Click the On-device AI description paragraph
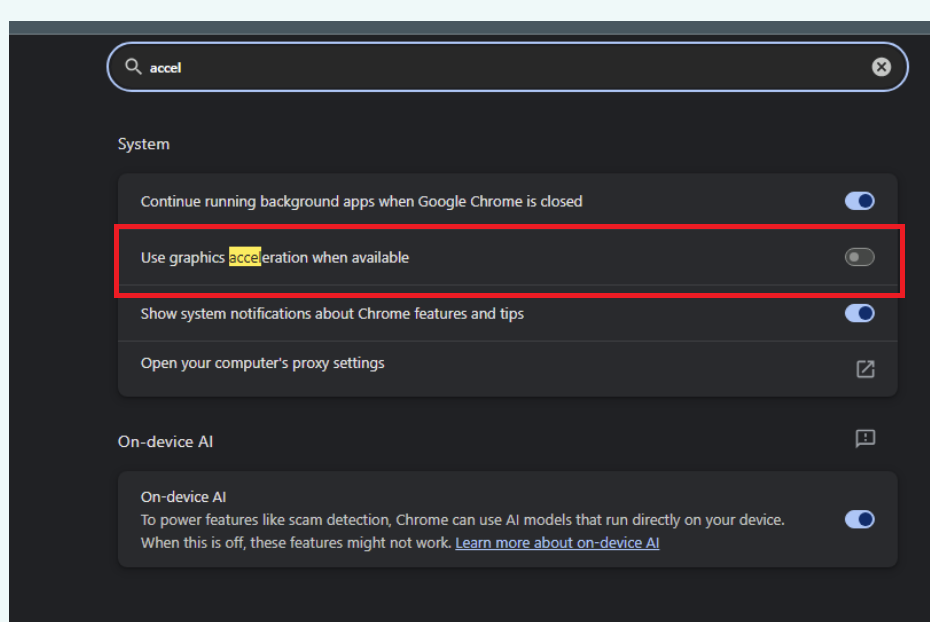930x622 pixels. click(463, 531)
